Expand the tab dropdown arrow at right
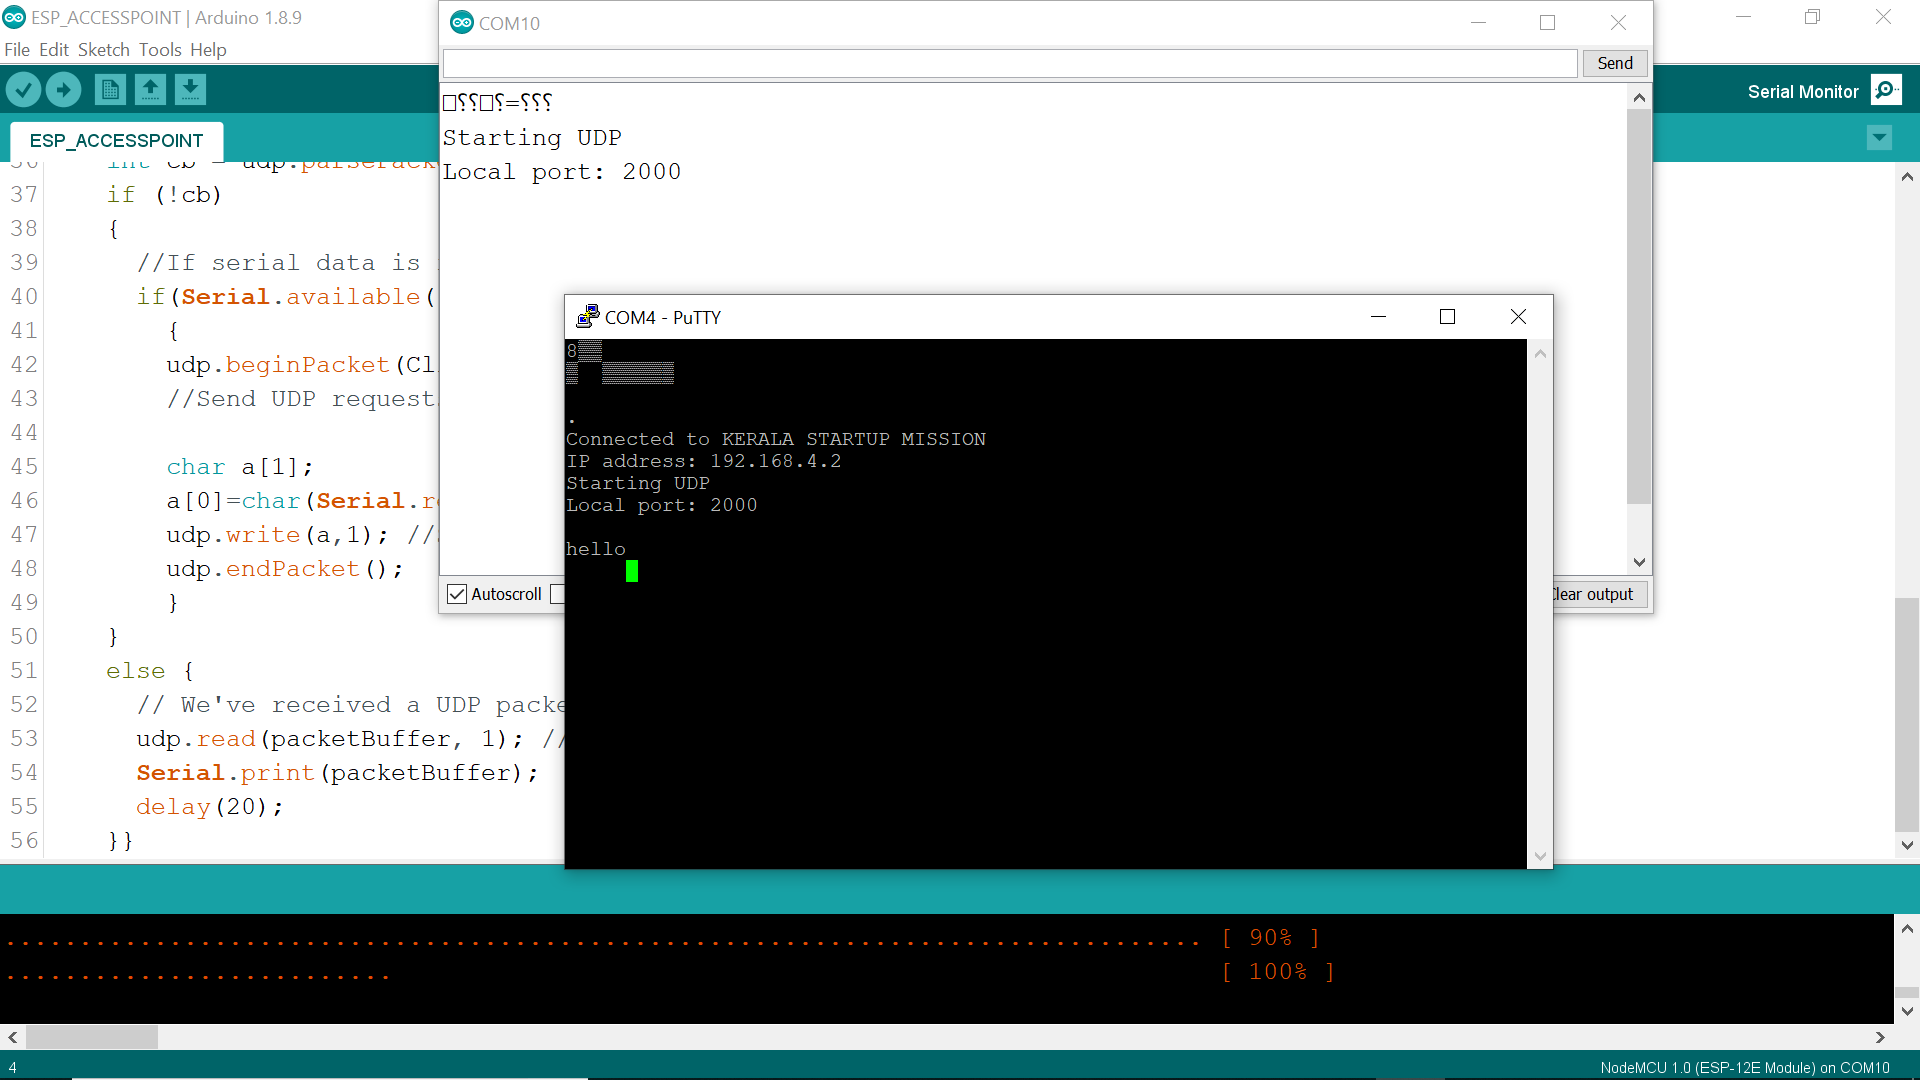This screenshot has width=1920, height=1080. [x=1879, y=138]
